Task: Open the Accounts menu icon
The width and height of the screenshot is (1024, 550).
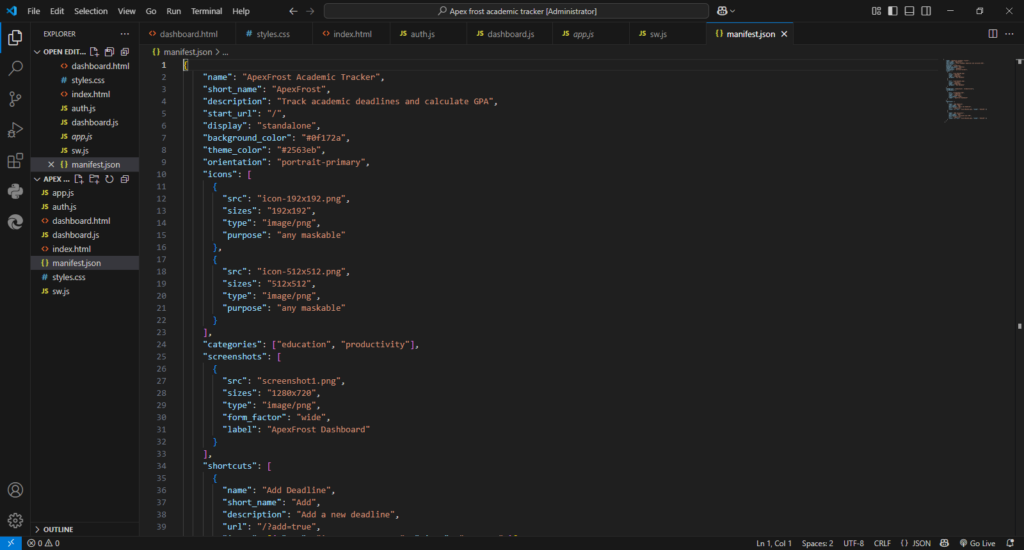Action: pyautogui.click(x=15, y=490)
